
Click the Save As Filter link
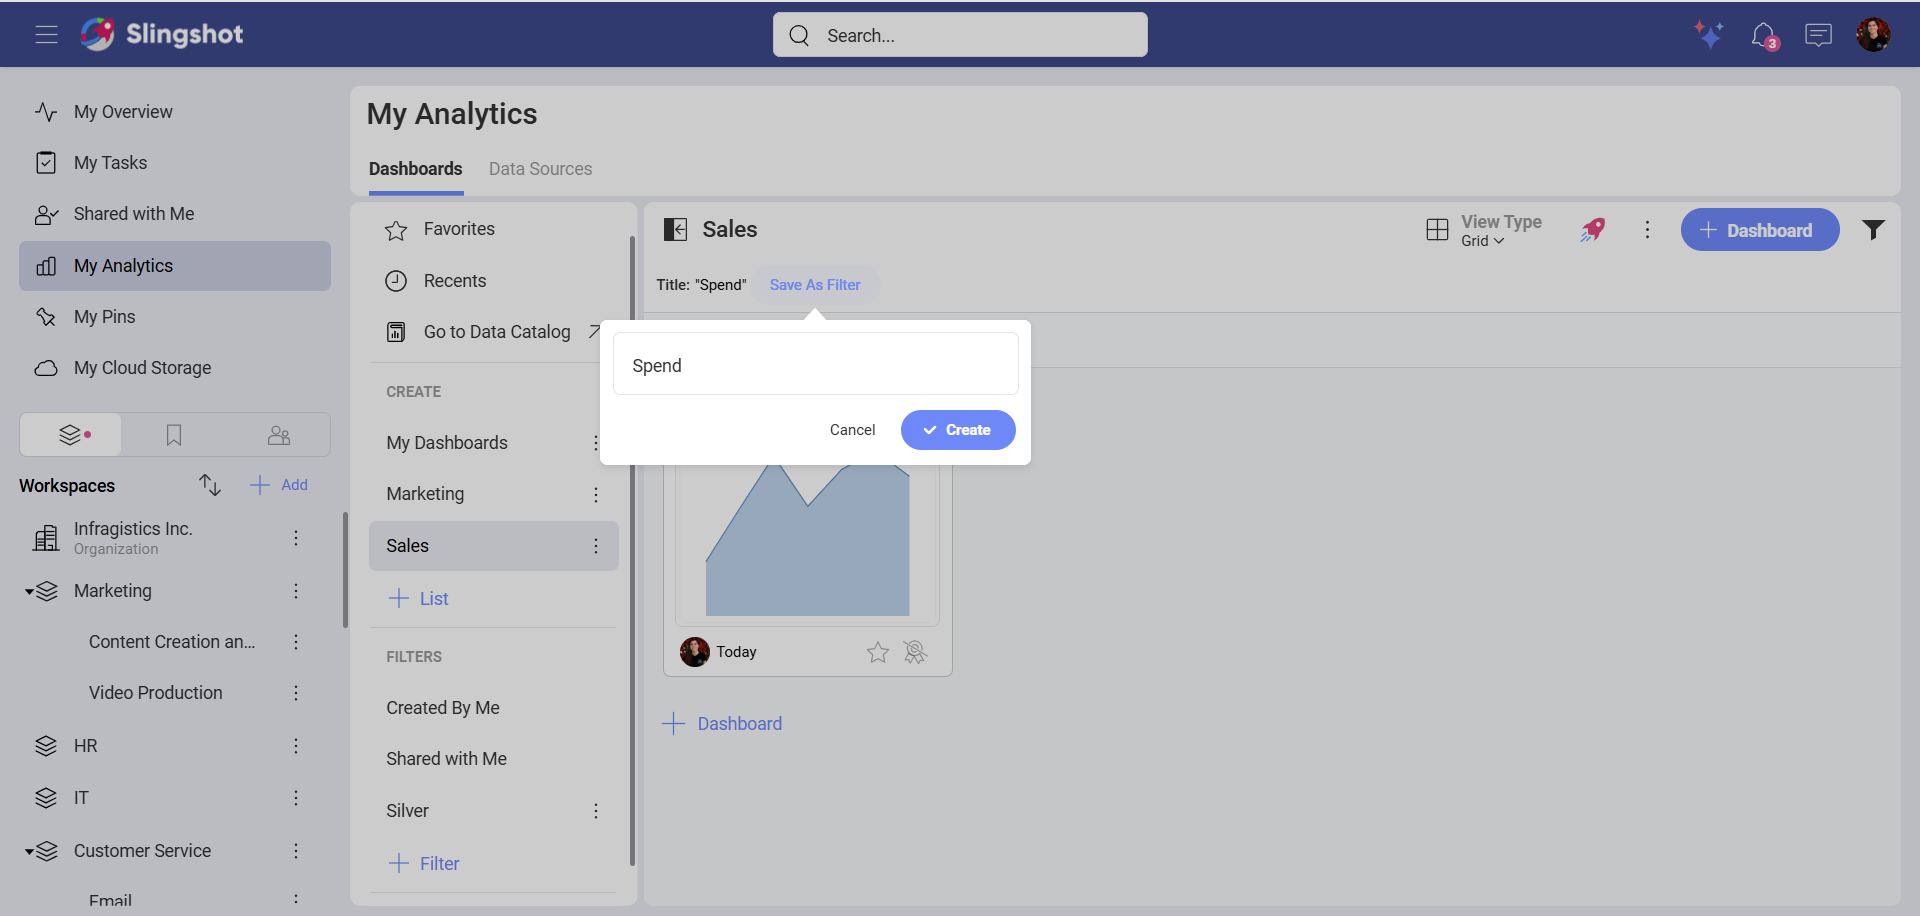click(x=814, y=284)
